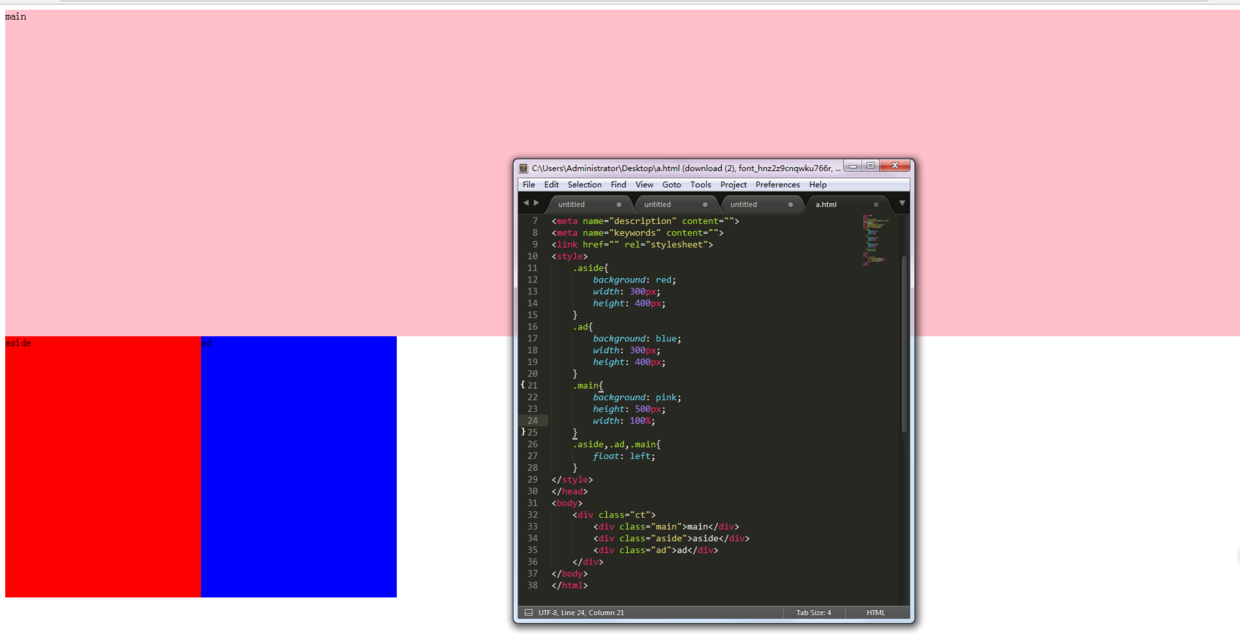This screenshot has width=1240, height=634.
Task: Open the Tab Size: 4 selector
Action: pyautogui.click(x=813, y=613)
